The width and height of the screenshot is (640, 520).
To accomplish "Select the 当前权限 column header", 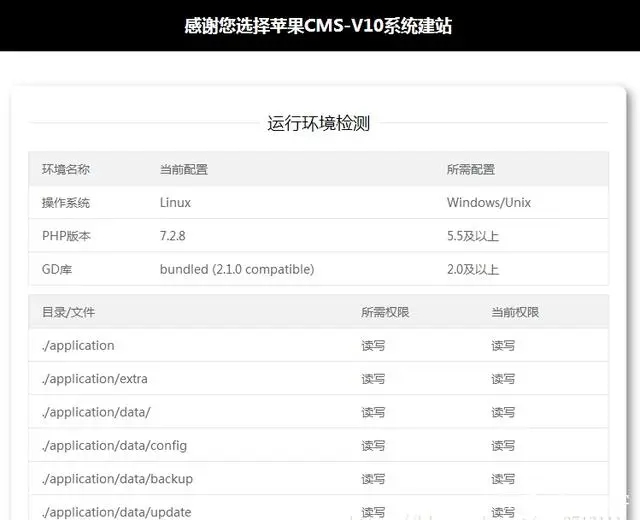I will (x=515, y=312).
